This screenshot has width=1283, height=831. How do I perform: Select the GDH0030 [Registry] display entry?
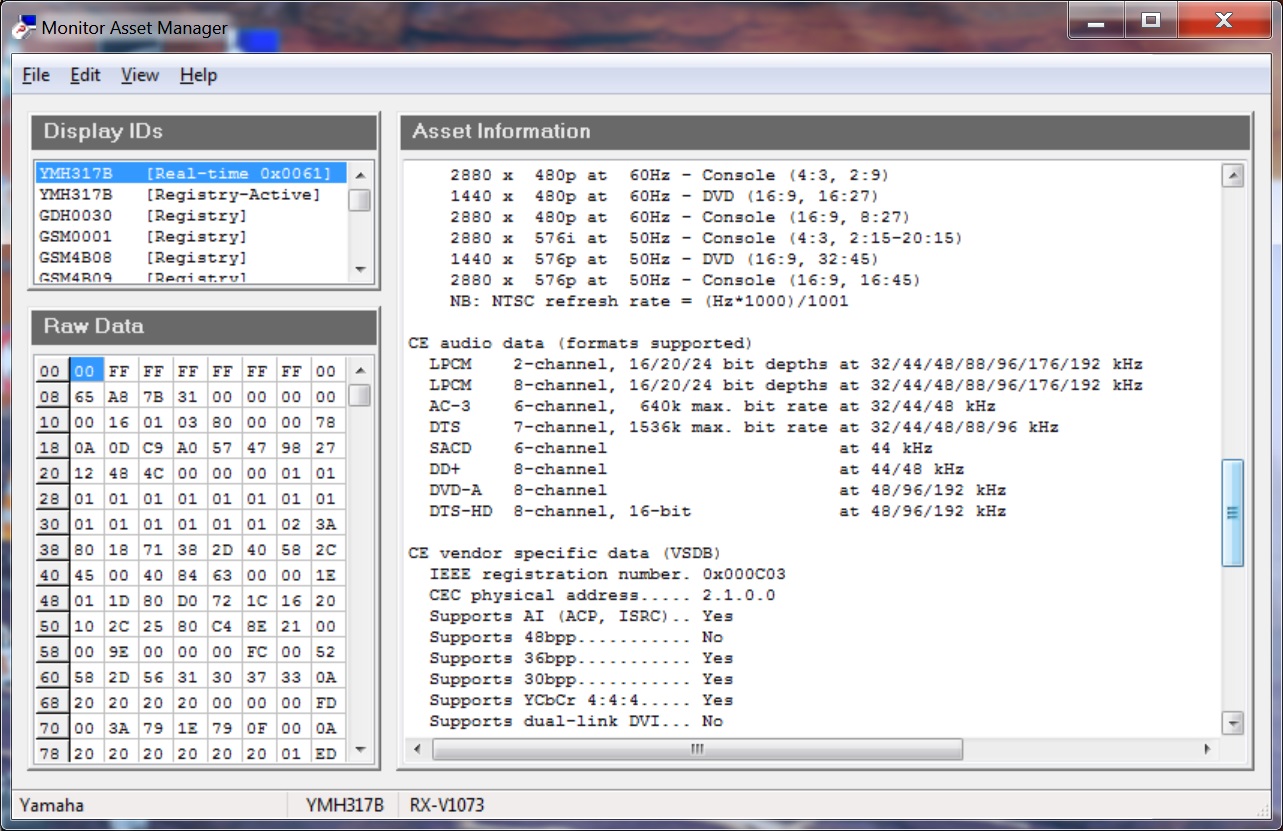click(x=143, y=216)
